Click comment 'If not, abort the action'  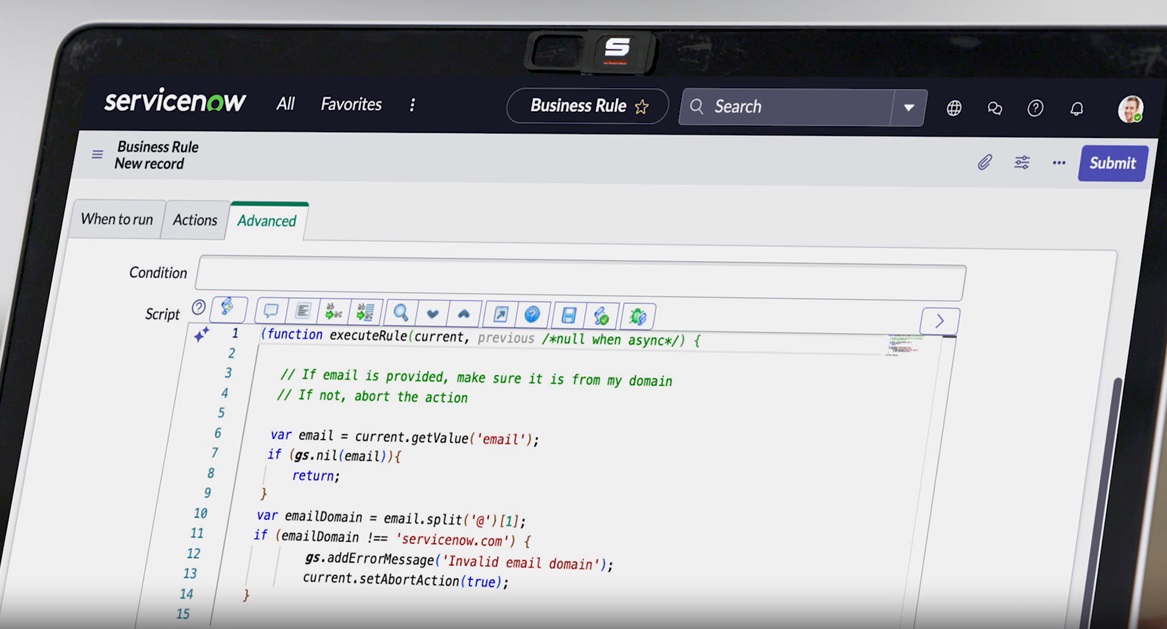(372, 396)
